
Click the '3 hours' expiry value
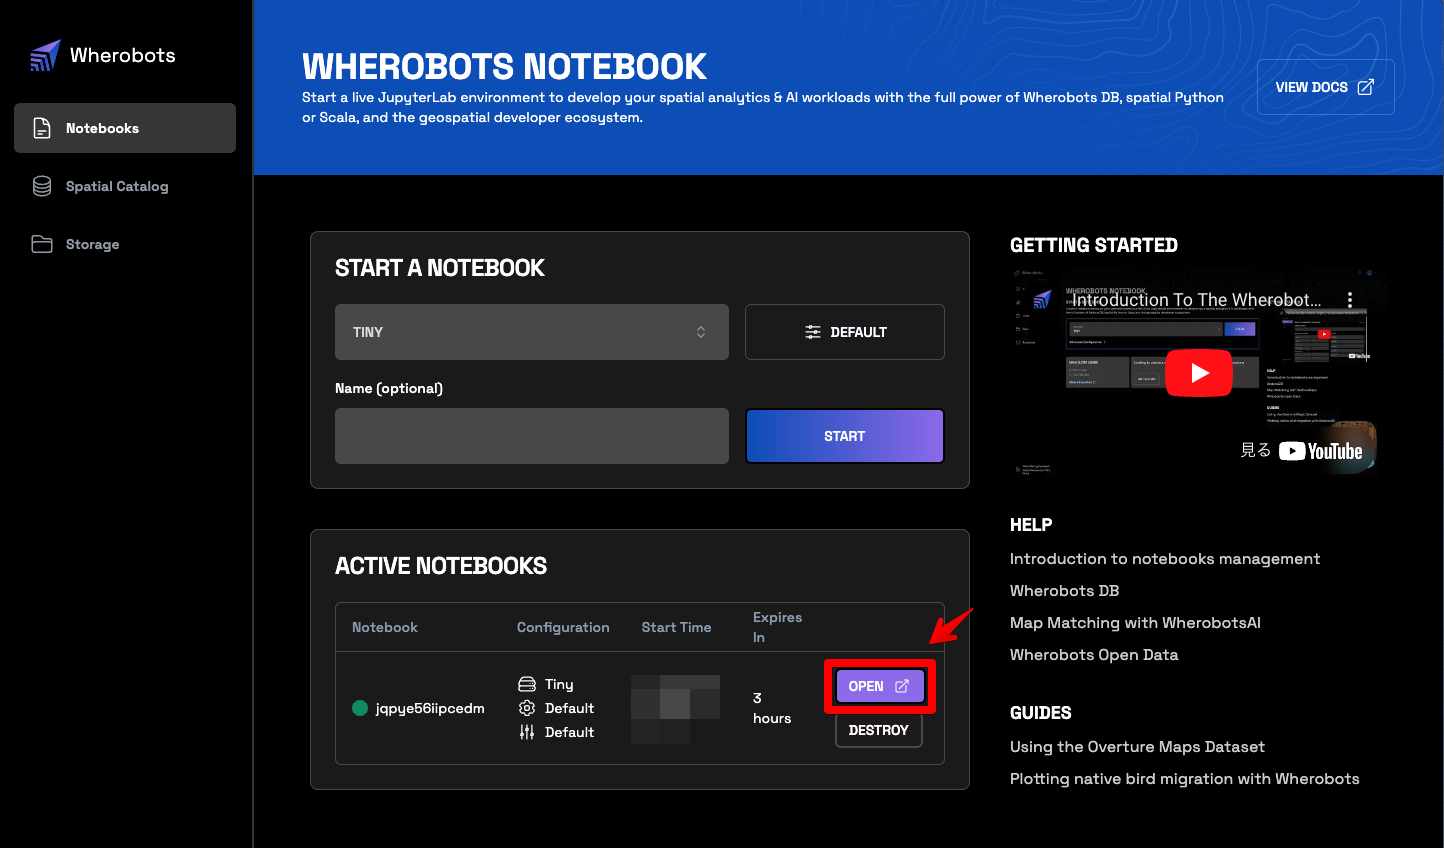772,708
